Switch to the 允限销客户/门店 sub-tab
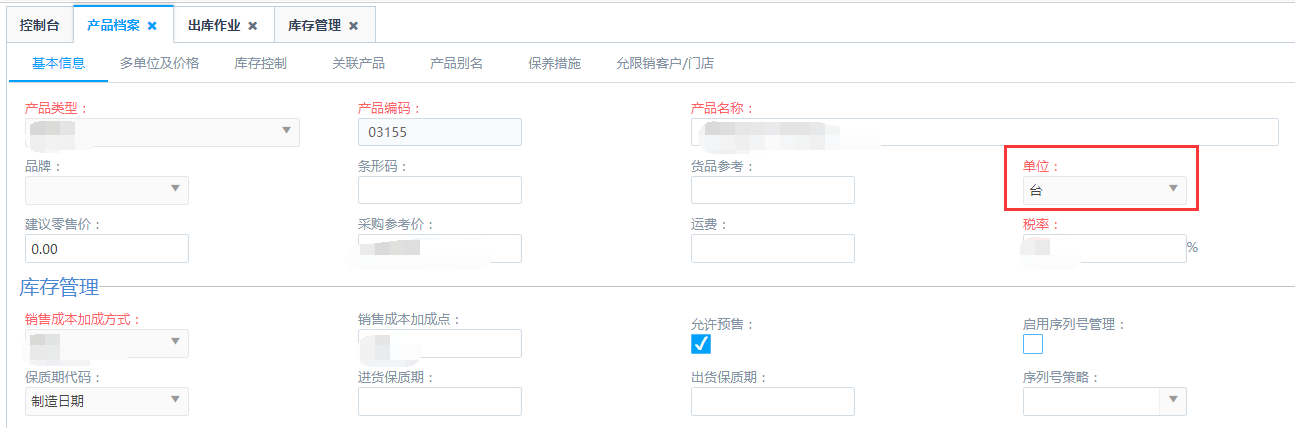 (x=664, y=63)
